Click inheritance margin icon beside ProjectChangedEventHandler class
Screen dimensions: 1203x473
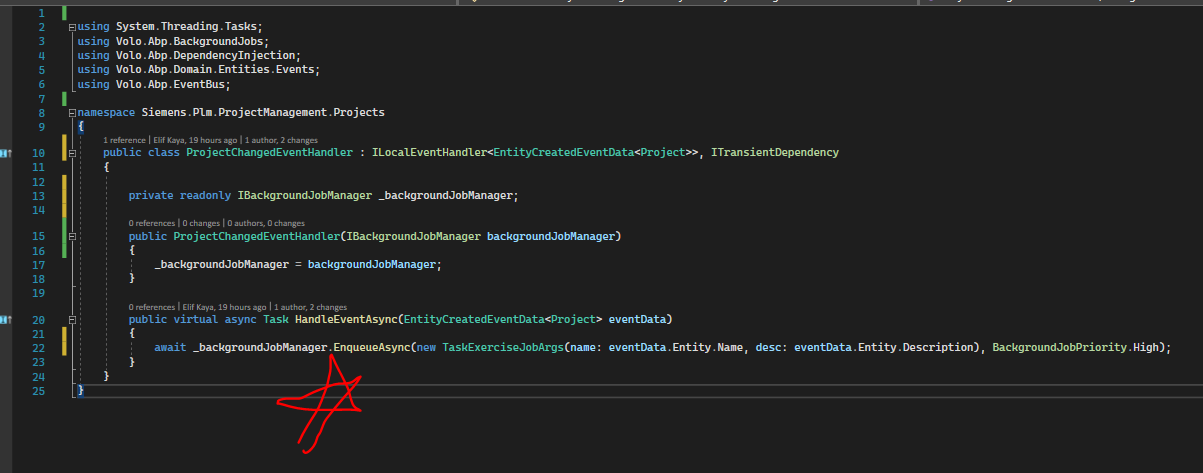tap(6, 153)
